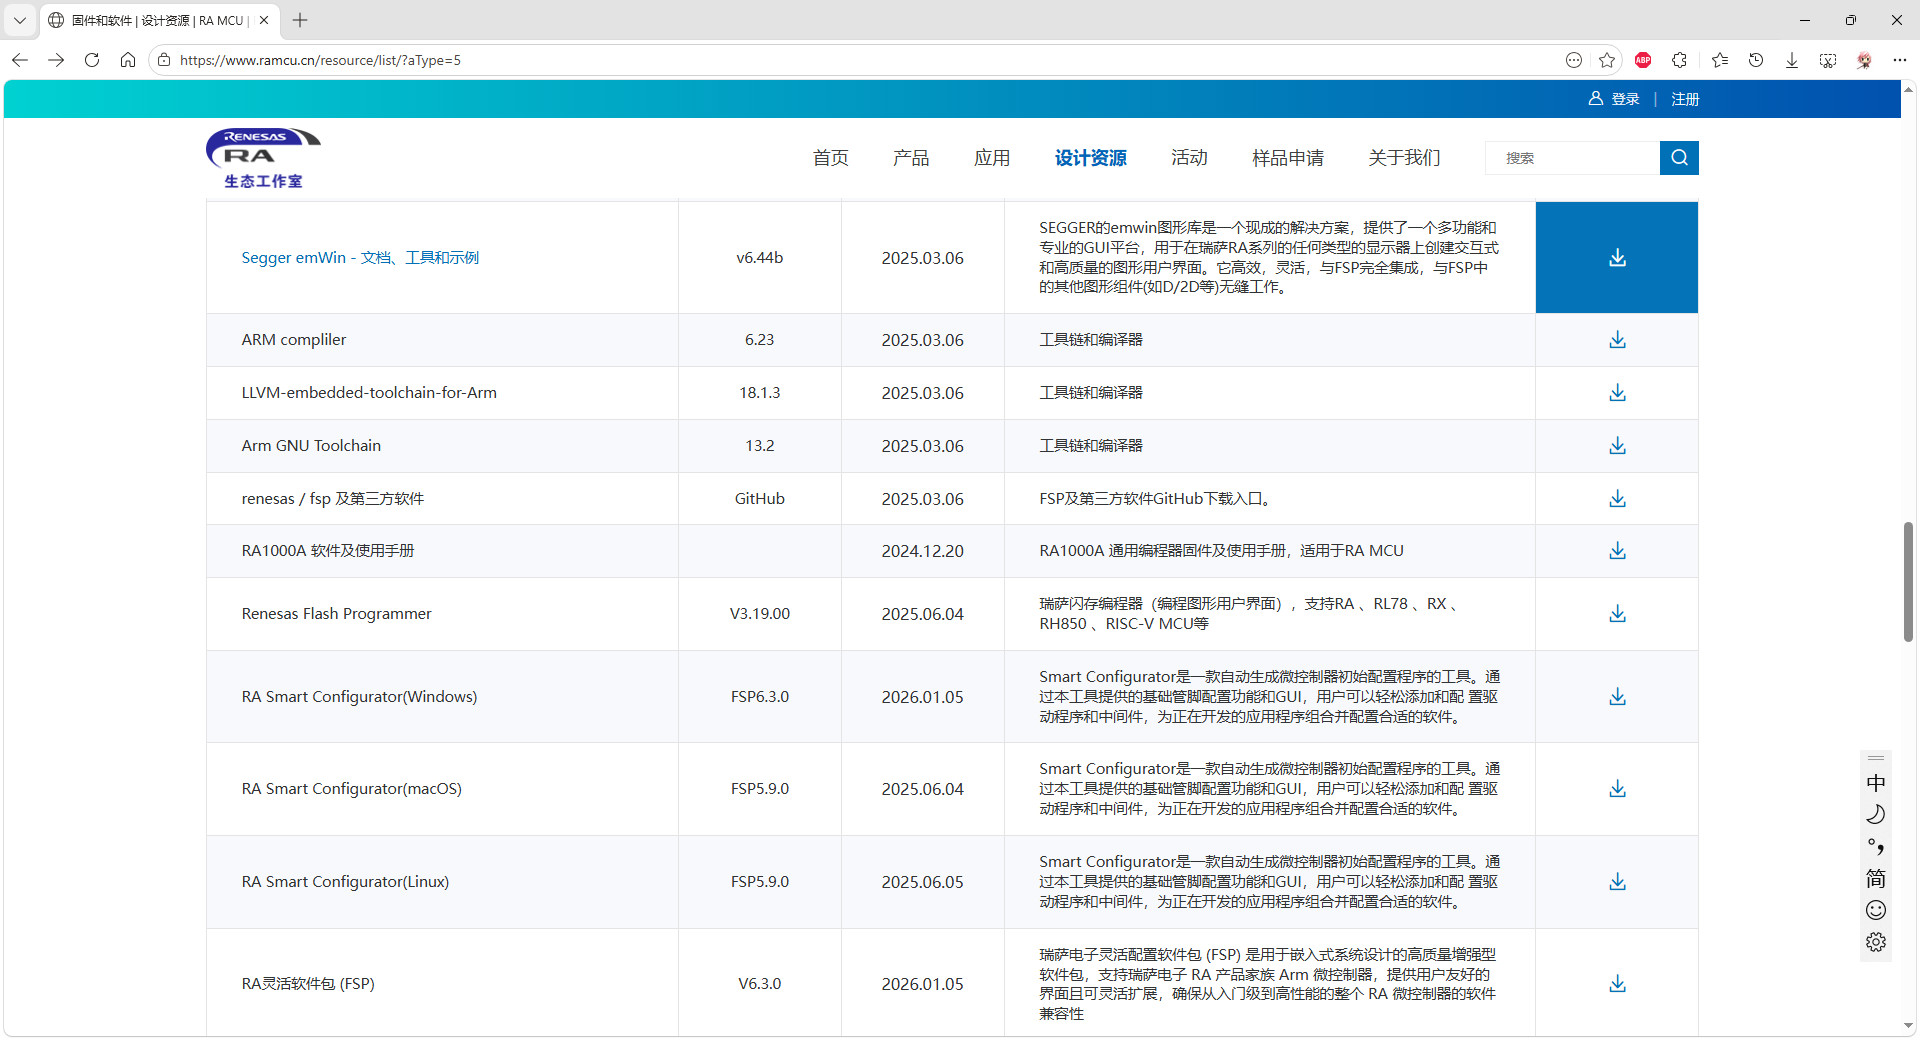Go forward in browser history
This screenshot has width=1920, height=1040.
tap(56, 60)
